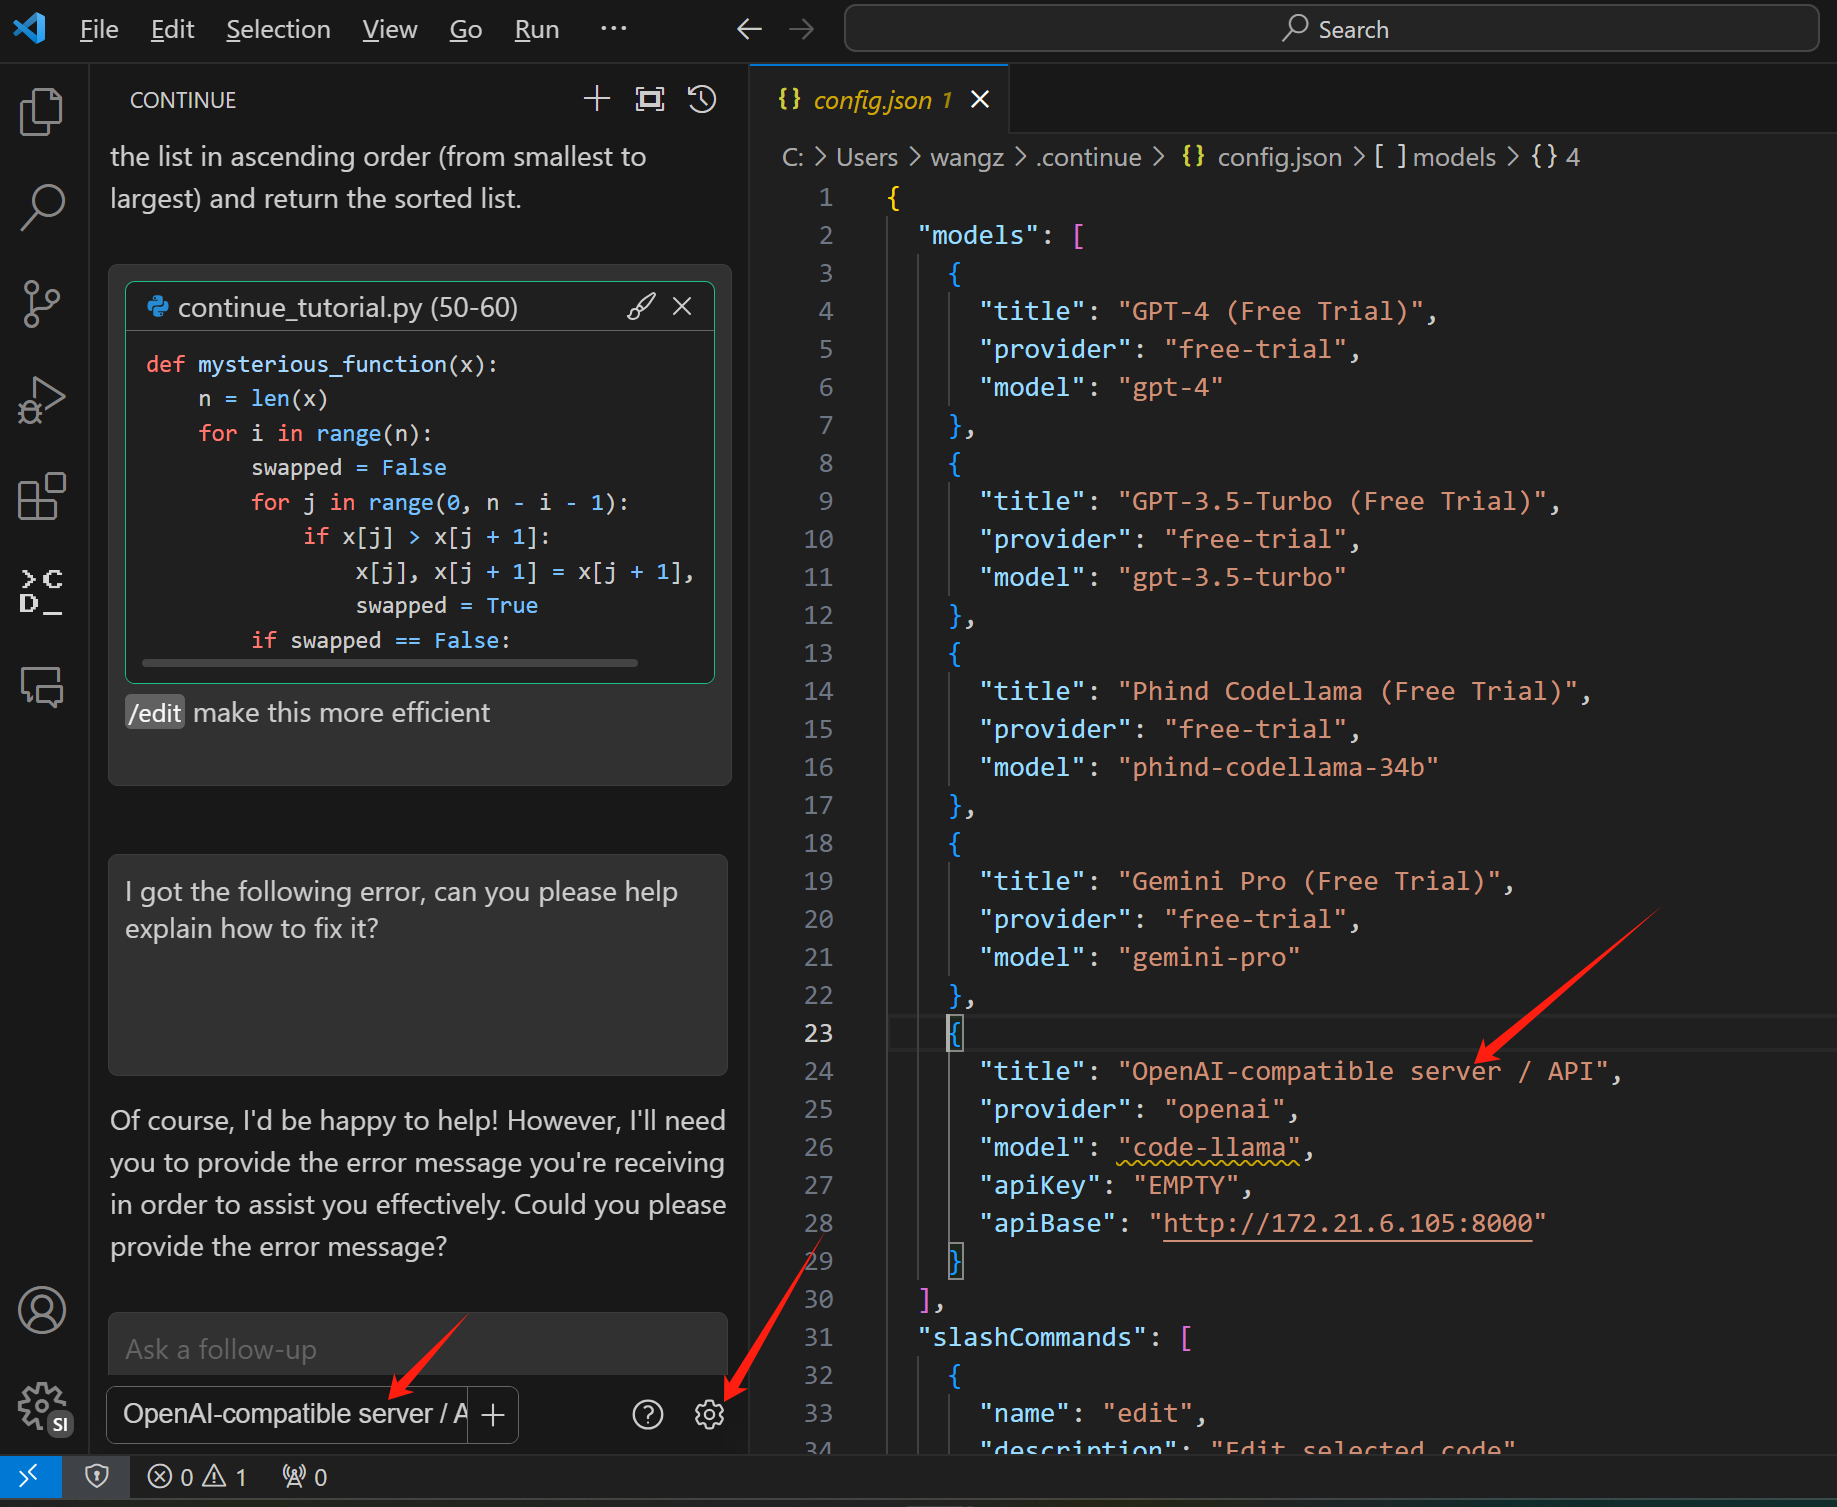The width and height of the screenshot is (1837, 1507).
Task: Open the apiBase URL link
Action: 1347,1223
